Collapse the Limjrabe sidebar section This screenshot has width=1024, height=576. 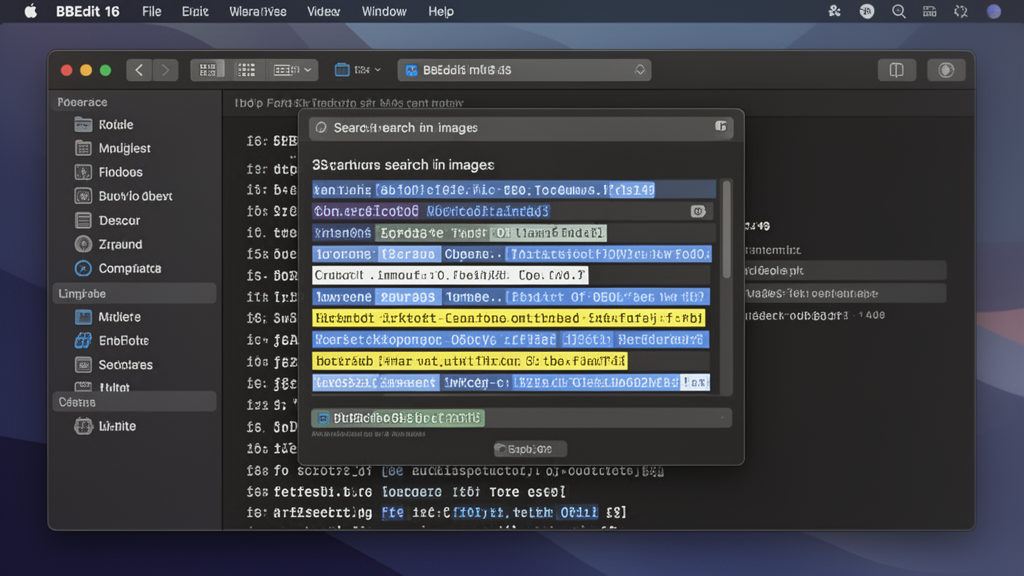133,293
